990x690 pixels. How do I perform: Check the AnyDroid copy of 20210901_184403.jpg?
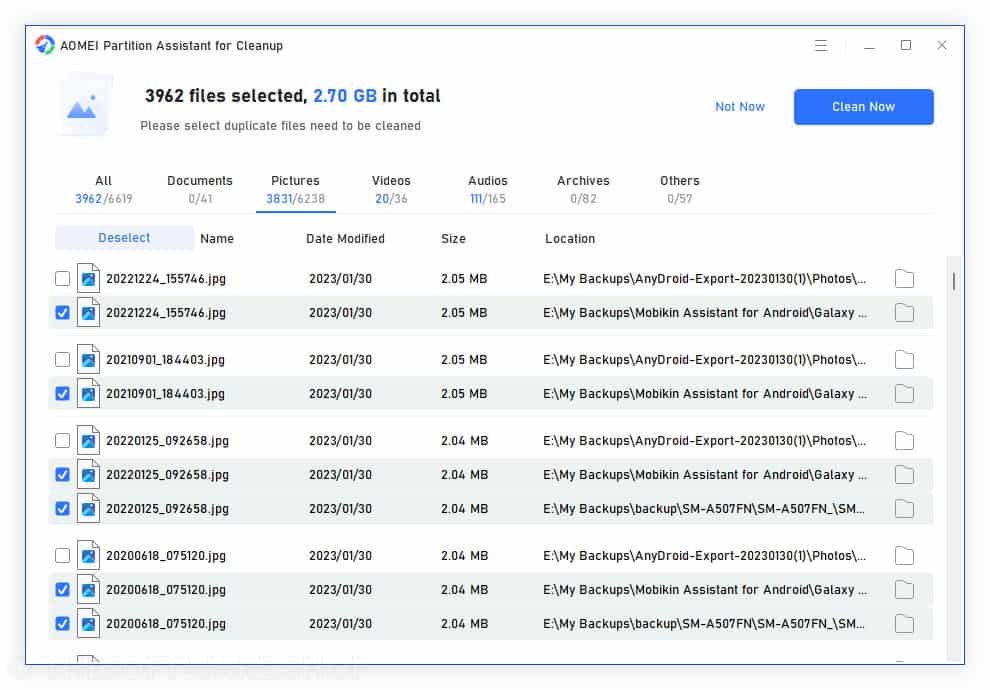coord(63,359)
